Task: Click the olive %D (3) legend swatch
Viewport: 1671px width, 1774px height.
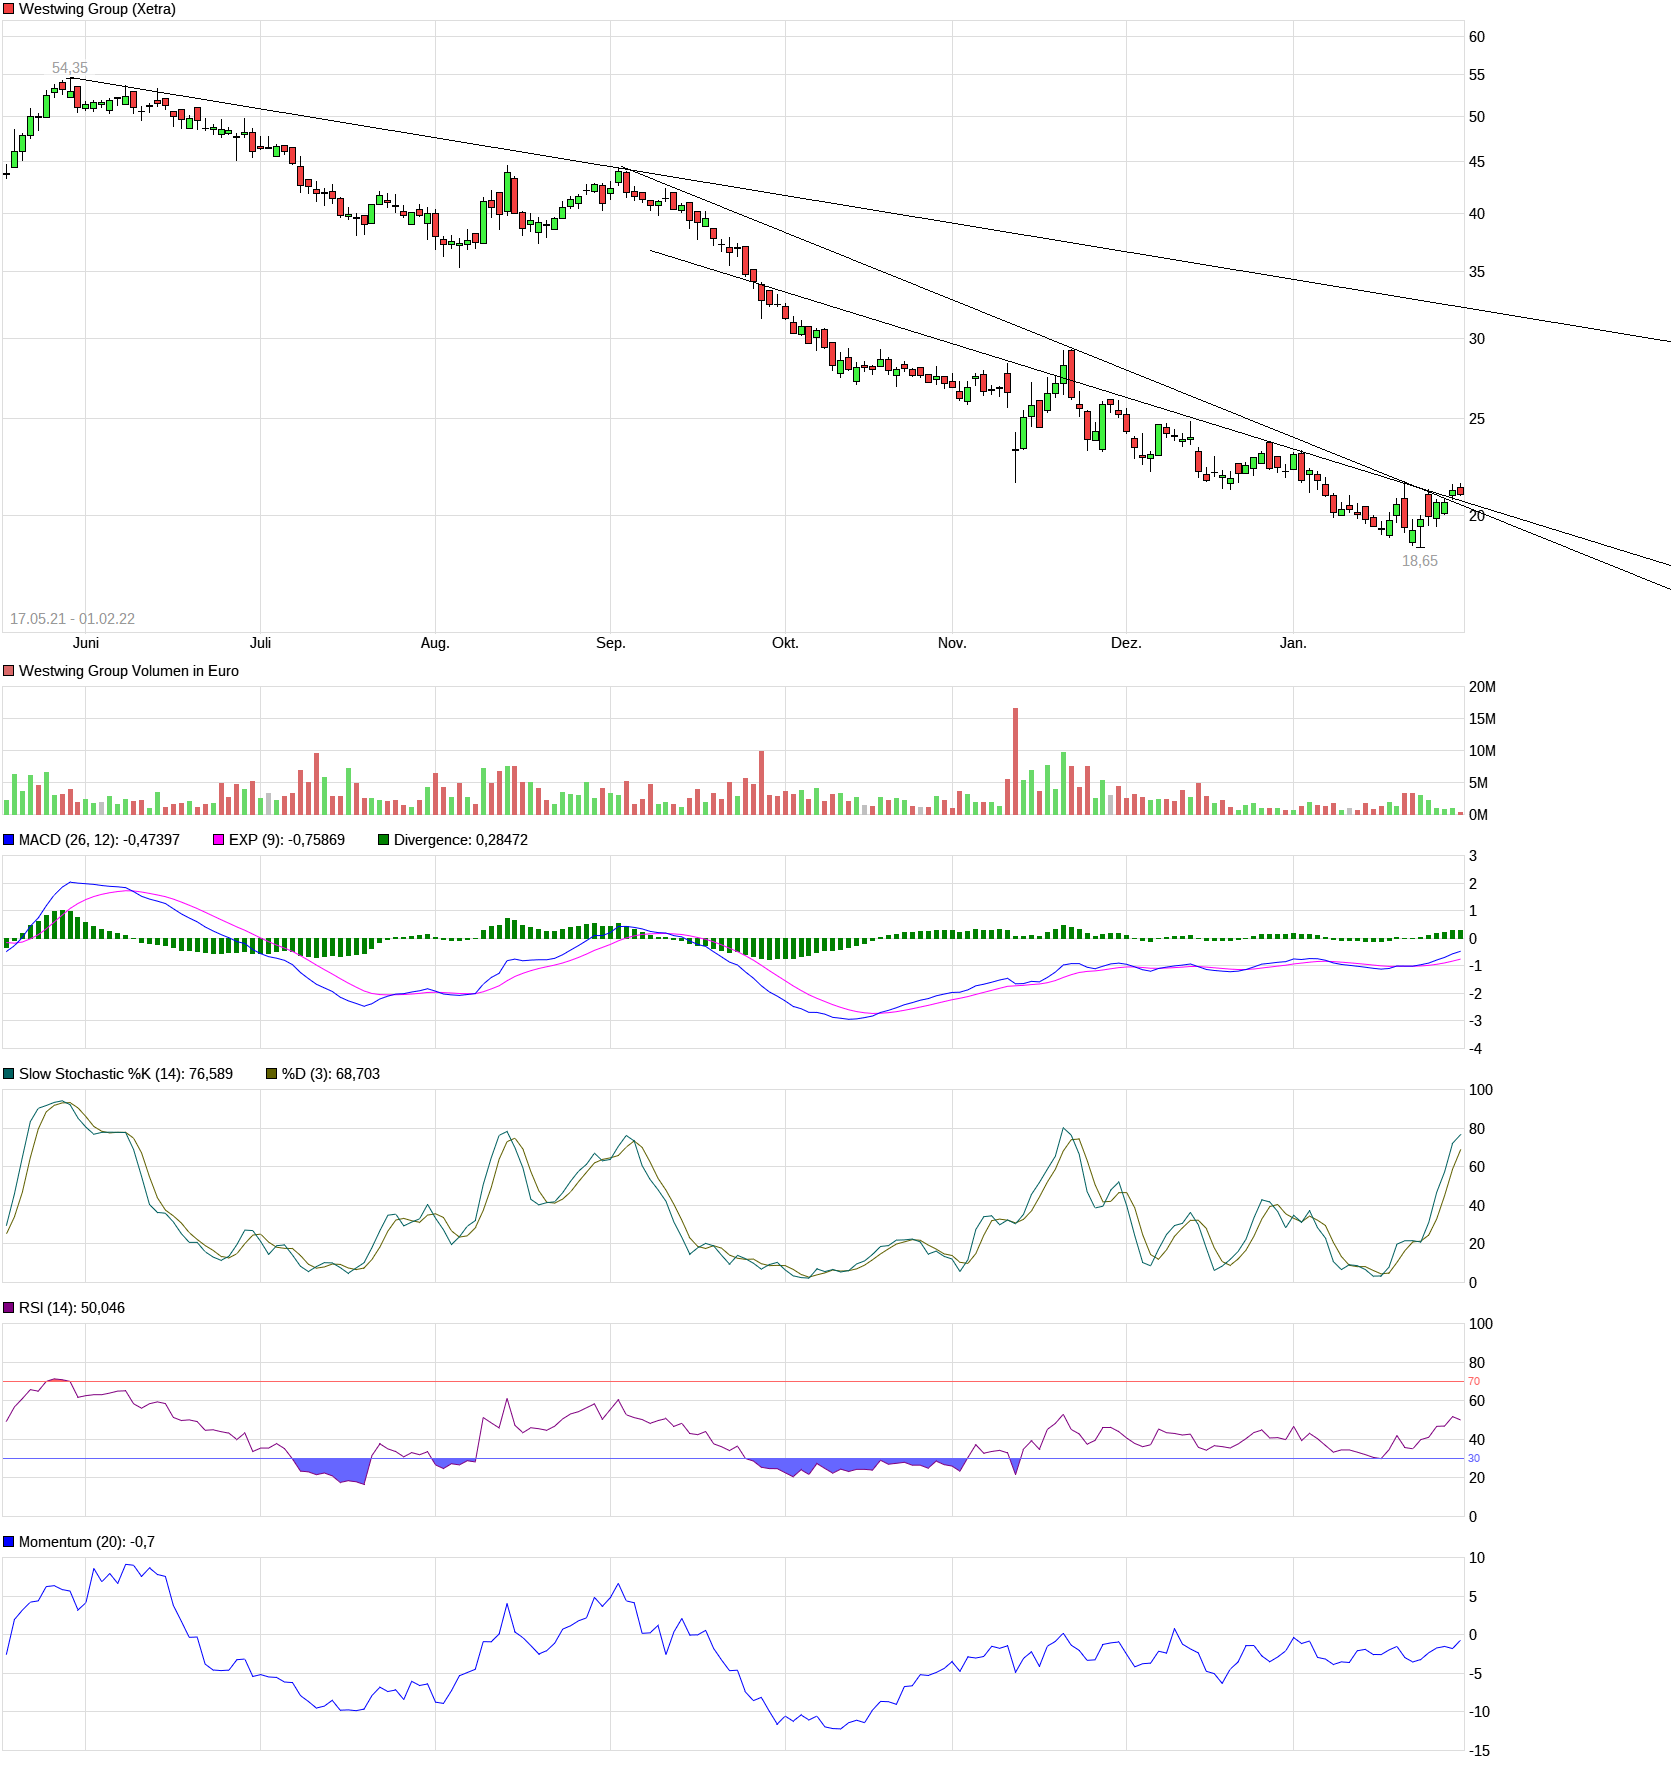Action: (271, 1074)
